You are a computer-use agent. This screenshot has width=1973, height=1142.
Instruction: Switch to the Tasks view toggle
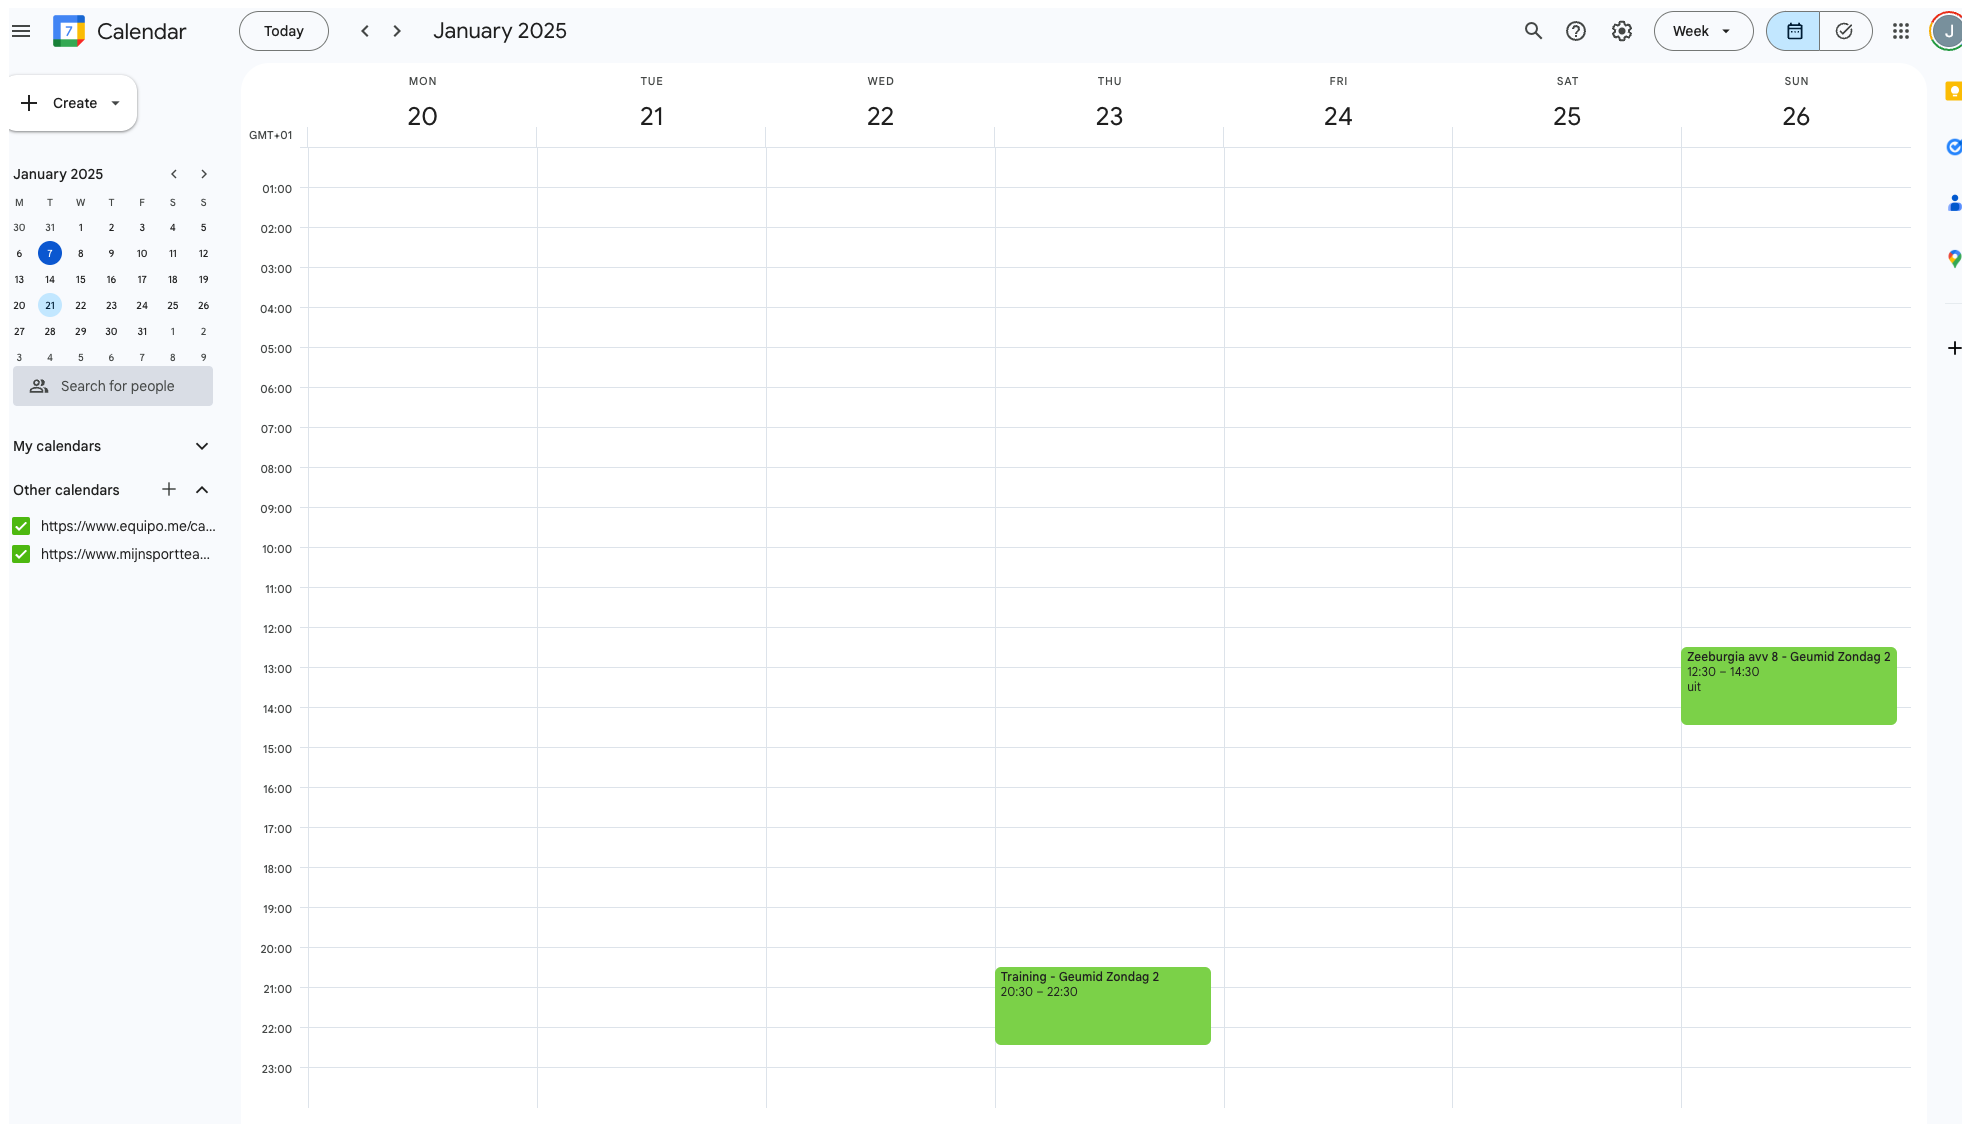(x=1845, y=31)
